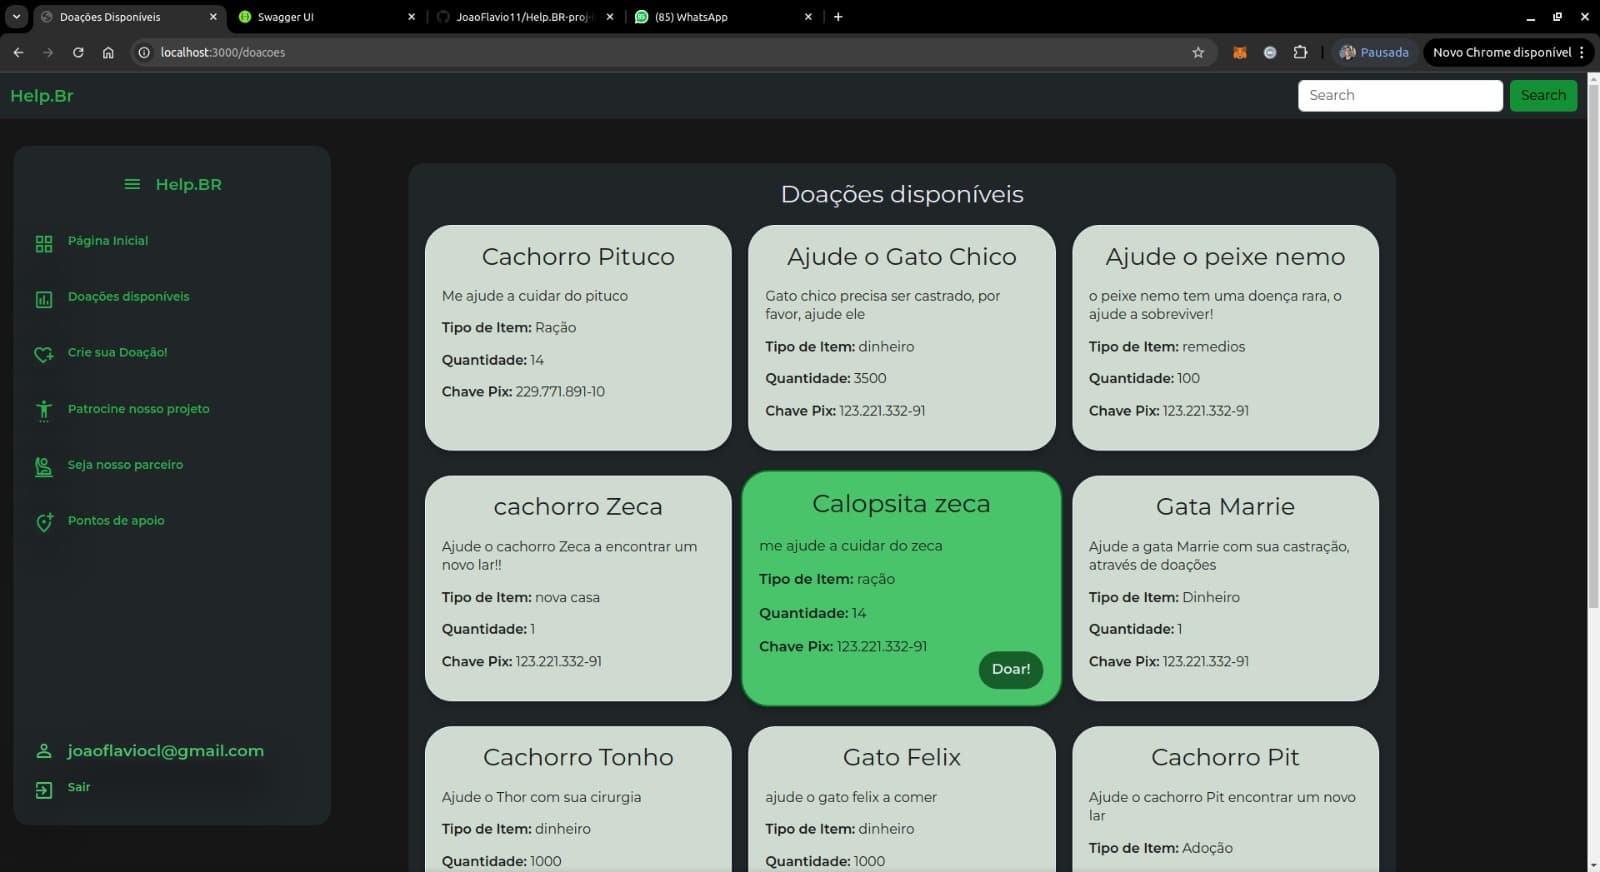This screenshot has width=1600, height=872.
Task: Click the Doações disponíveis chart icon
Action: pos(44,299)
